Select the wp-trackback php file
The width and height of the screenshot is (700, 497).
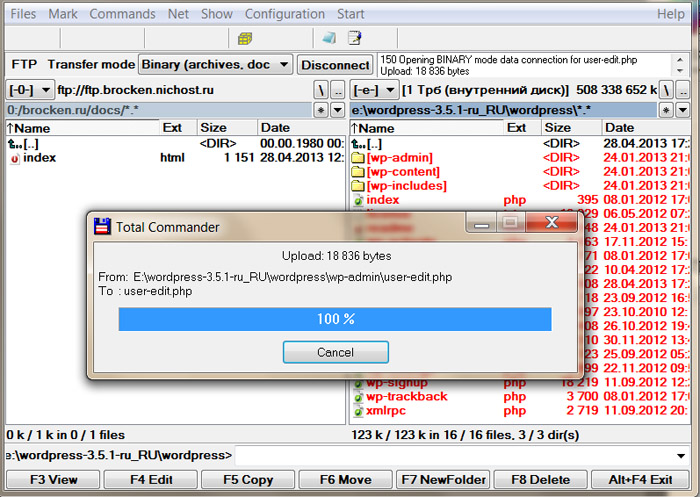(521, 397)
